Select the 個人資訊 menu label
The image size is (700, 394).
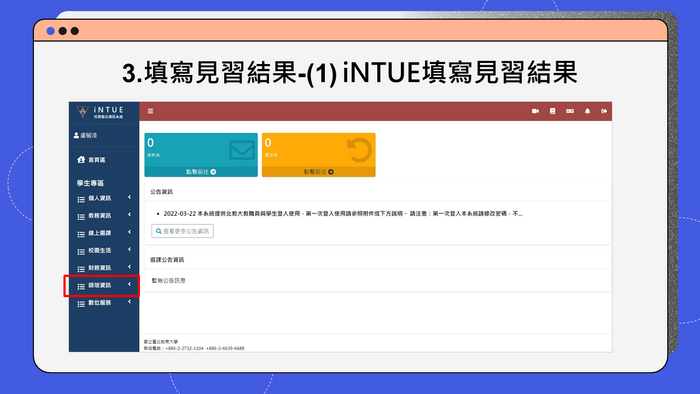[100, 198]
